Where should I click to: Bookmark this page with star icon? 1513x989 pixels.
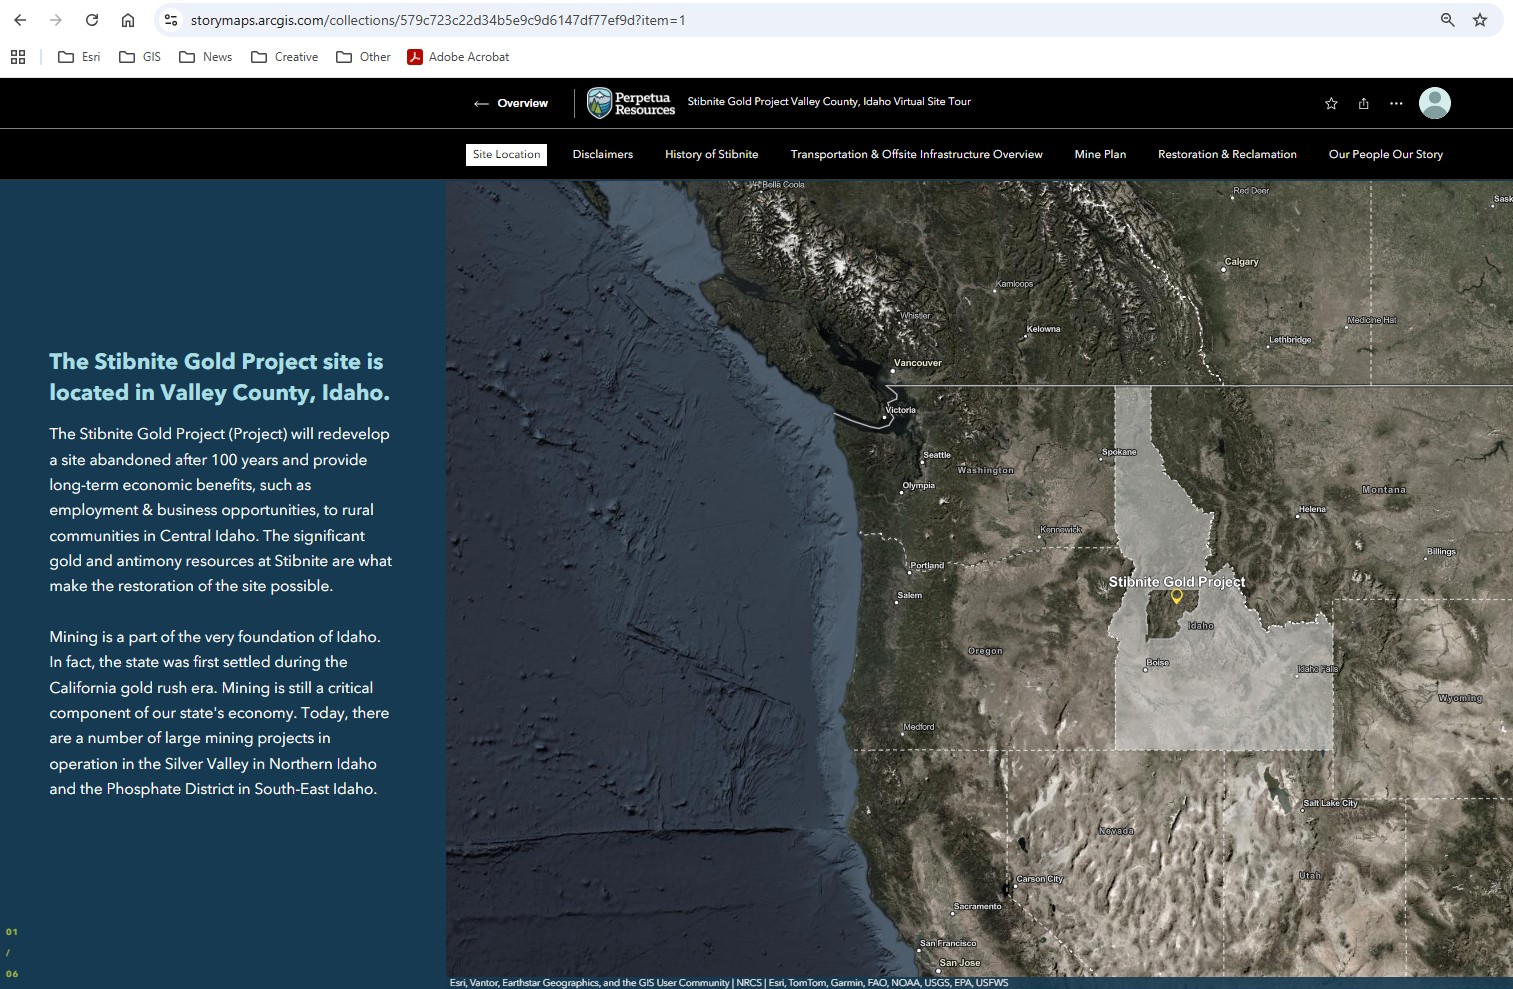click(x=1480, y=20)
